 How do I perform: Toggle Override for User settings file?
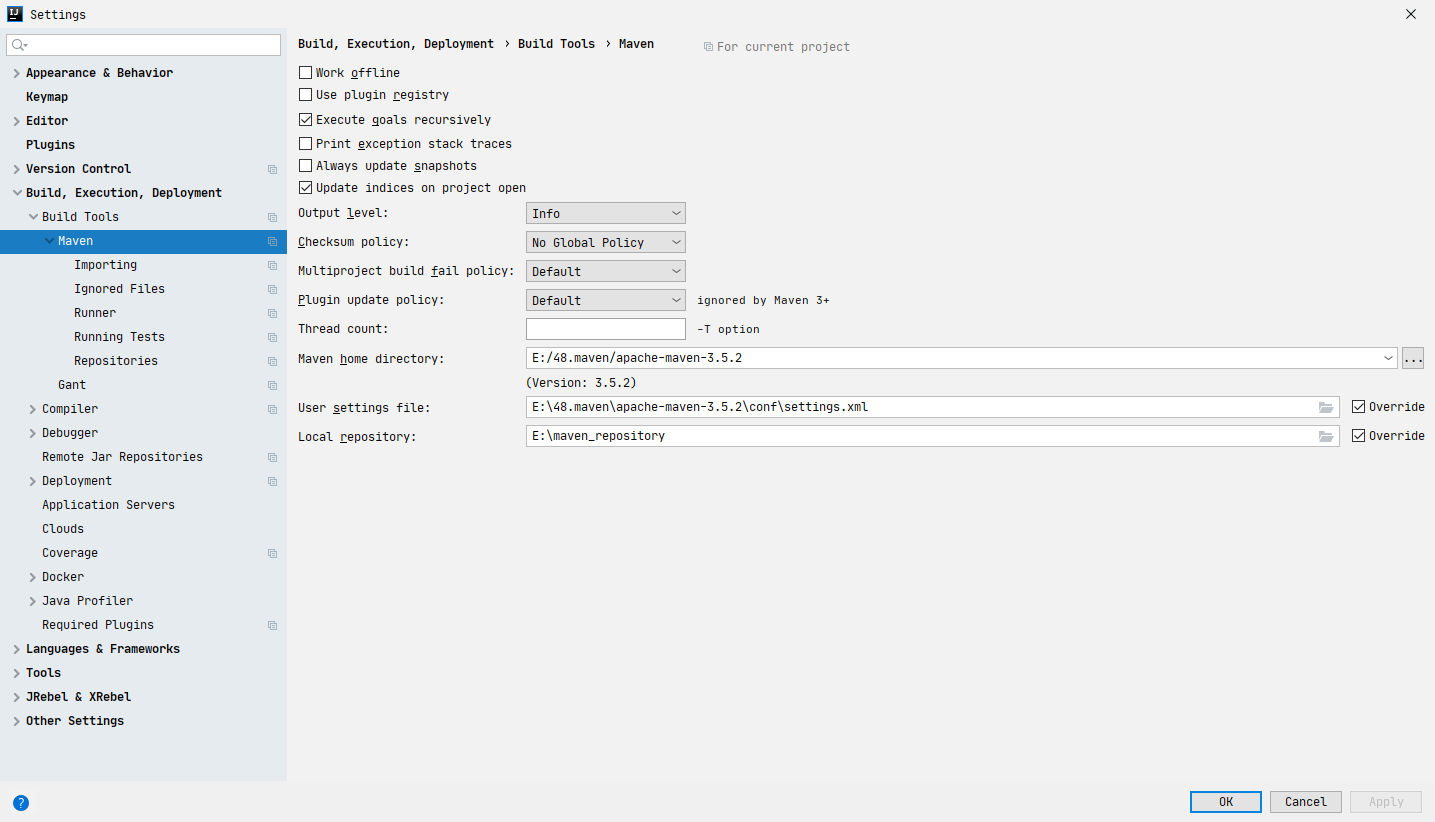coord(1358,407)
